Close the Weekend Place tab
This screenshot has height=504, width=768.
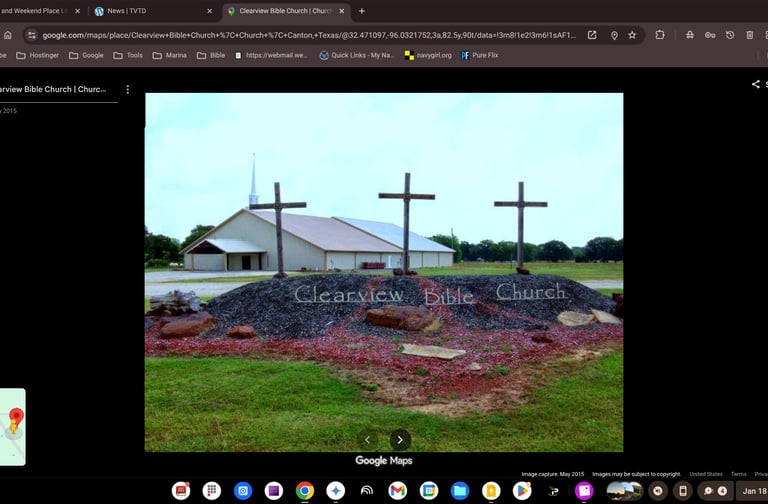tap(77, 11)
